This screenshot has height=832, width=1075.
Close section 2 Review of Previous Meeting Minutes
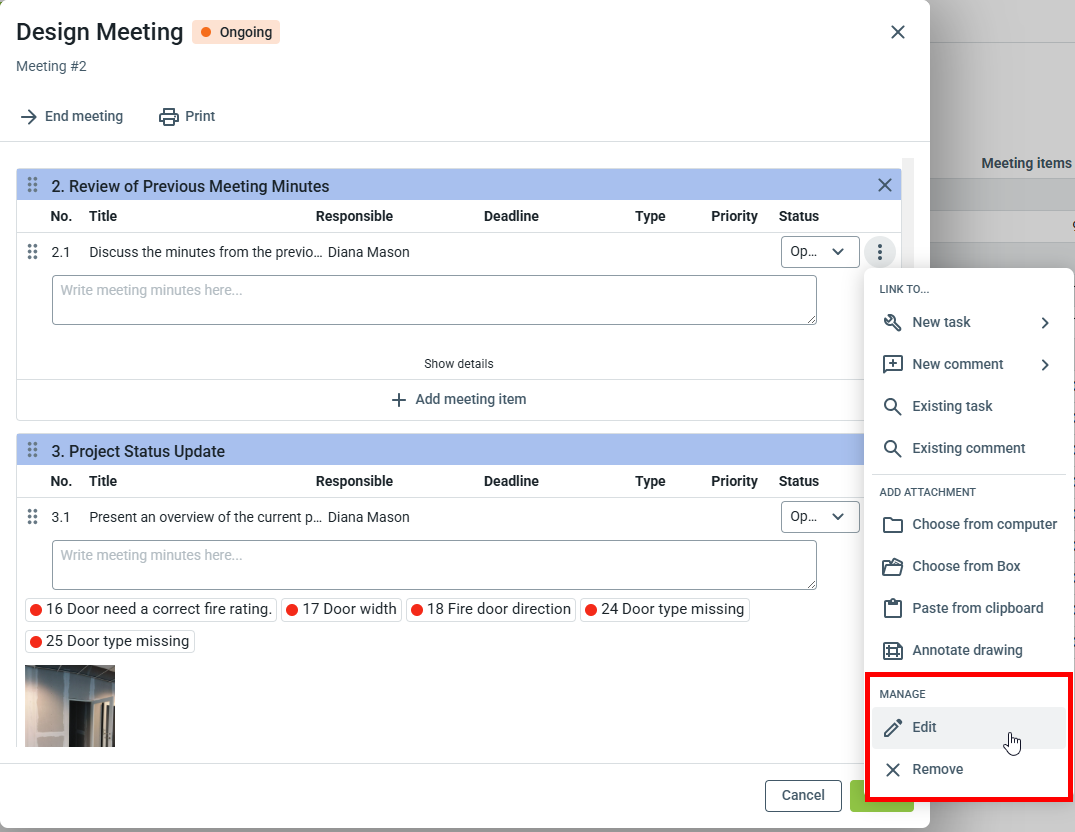[x=884, y=185]
